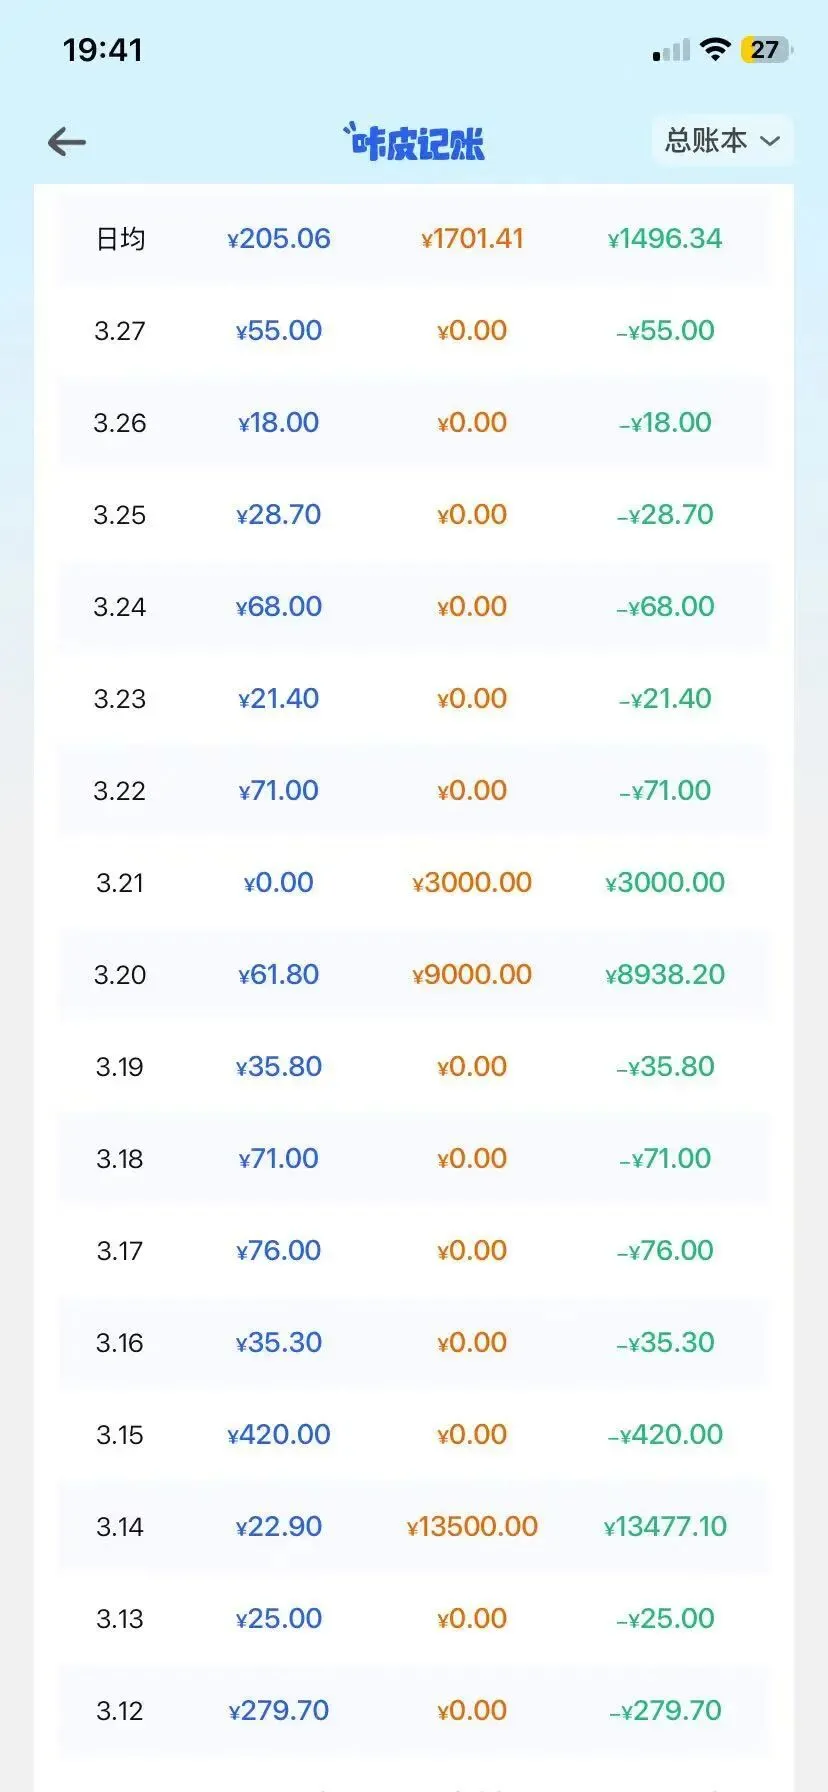Tap the ¥420.00 expense on 3.15
The width and height of the screenshot is (828, 1792).
pos(279,1435)
